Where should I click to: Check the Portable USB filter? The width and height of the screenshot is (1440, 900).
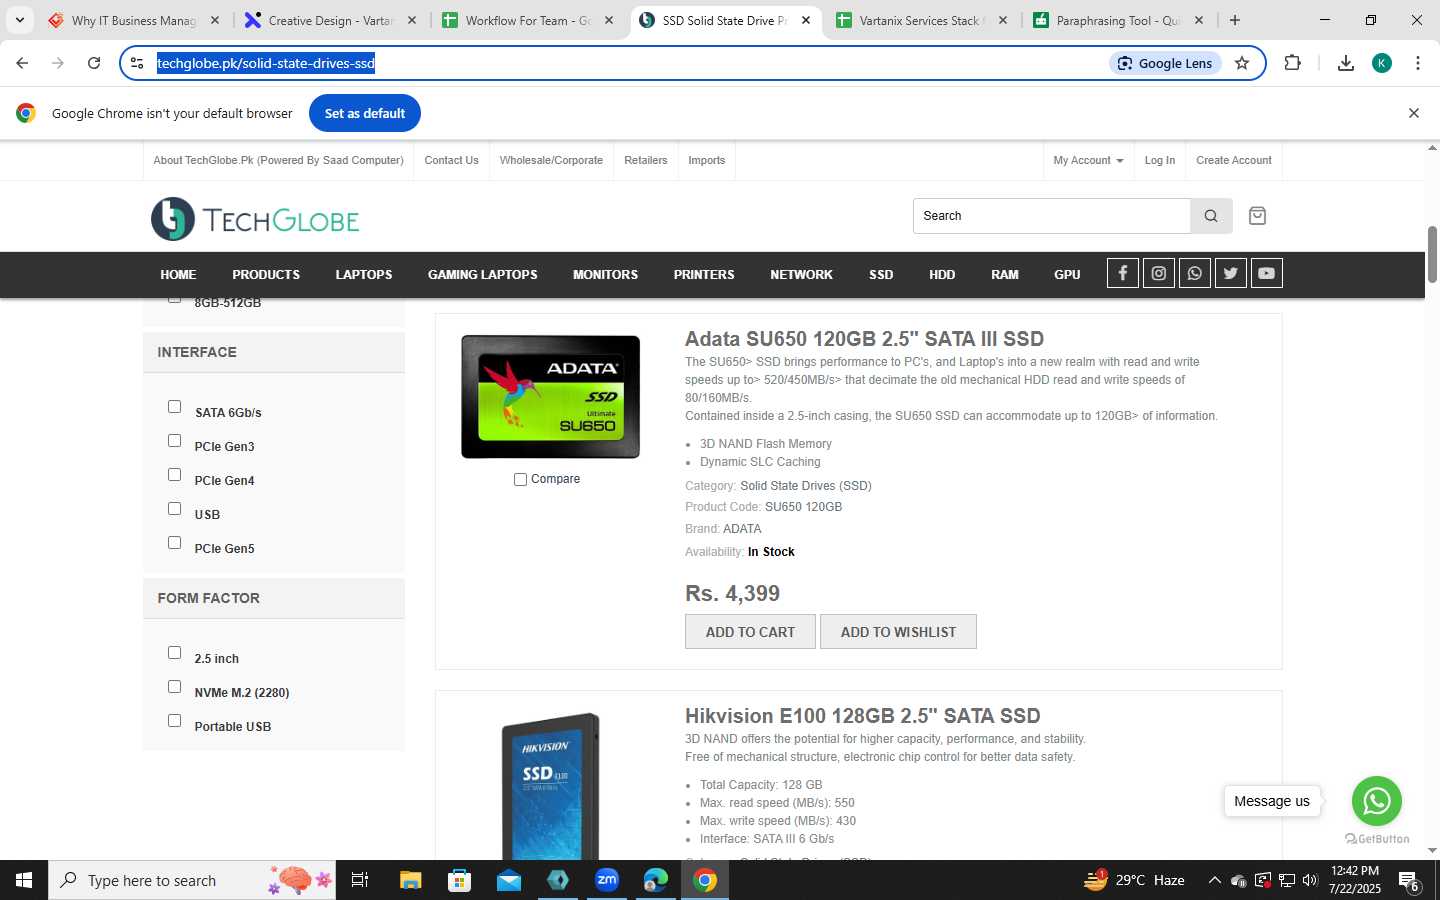(x=174, y=721)
